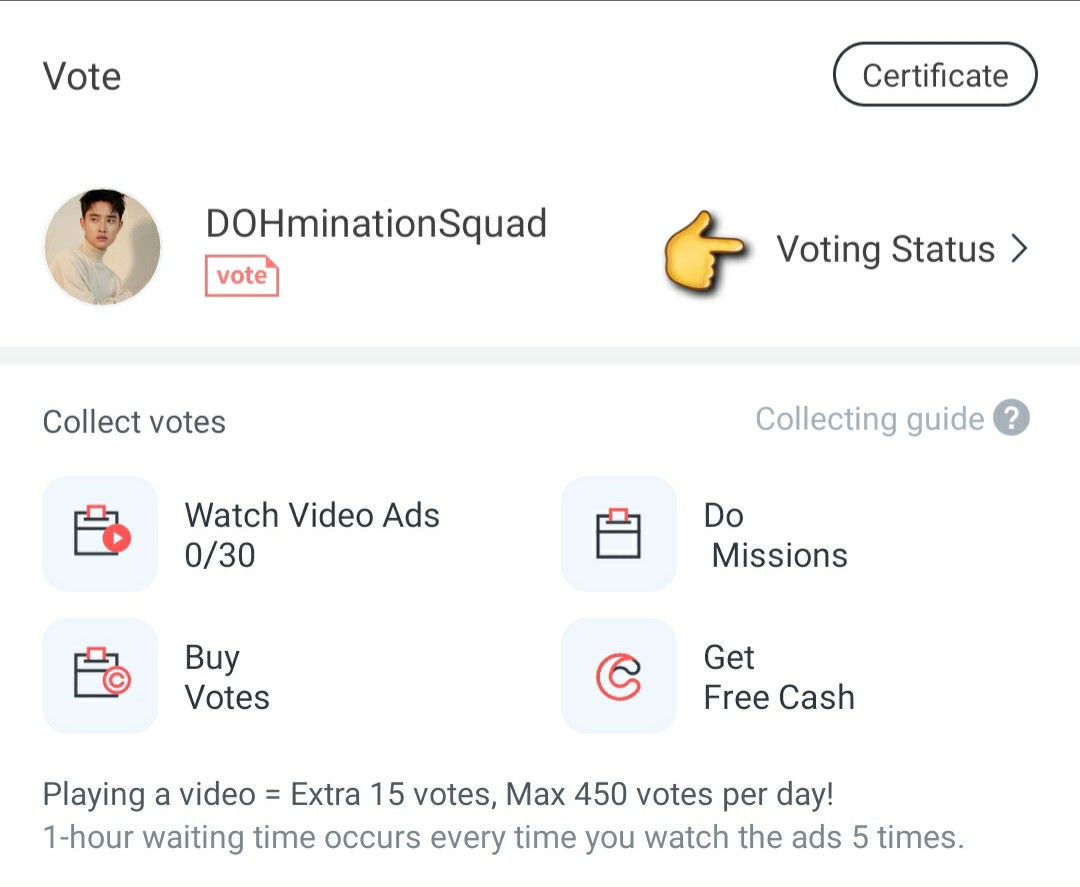Screen dimensions: 1080x887
Task: Open Get Free Cash option
Action: click(779, 678)
